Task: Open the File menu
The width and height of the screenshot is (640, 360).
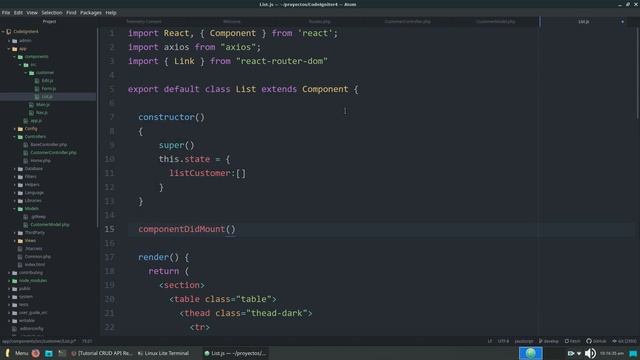Action: (x=6, y=13)
